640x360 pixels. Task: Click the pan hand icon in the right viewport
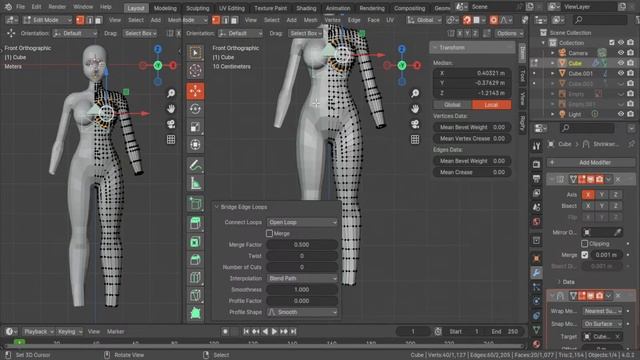pos(415,109)
